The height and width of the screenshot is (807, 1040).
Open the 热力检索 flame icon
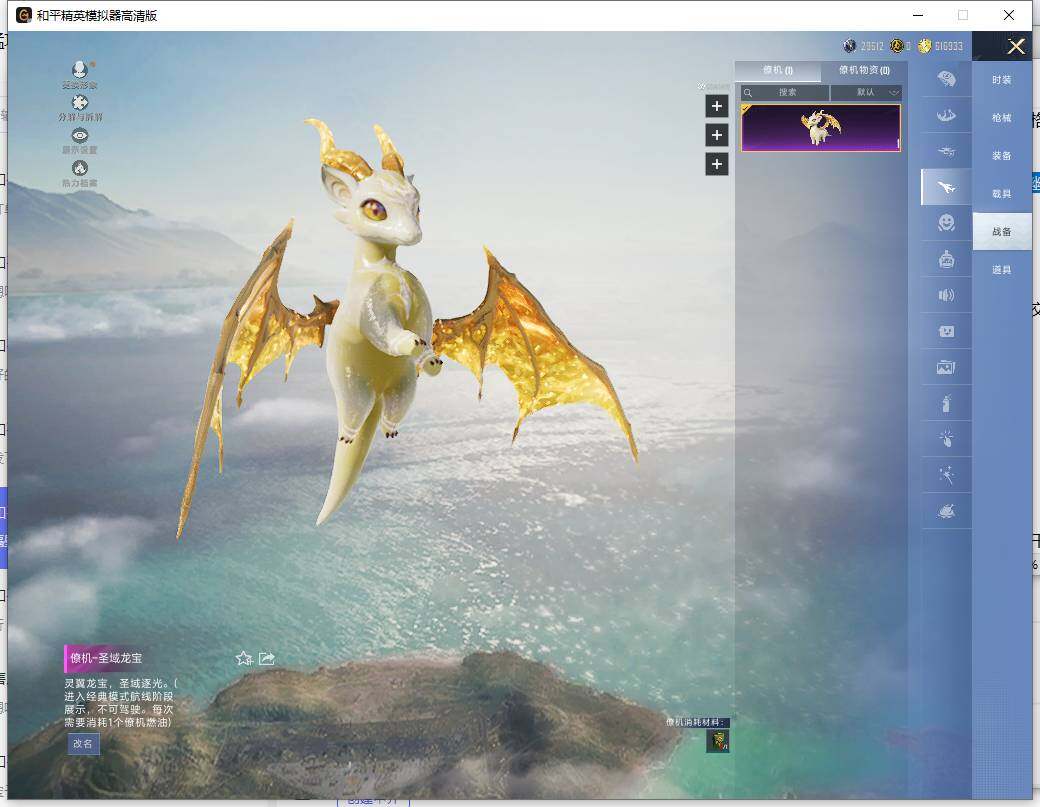click(x=80, y=169)
